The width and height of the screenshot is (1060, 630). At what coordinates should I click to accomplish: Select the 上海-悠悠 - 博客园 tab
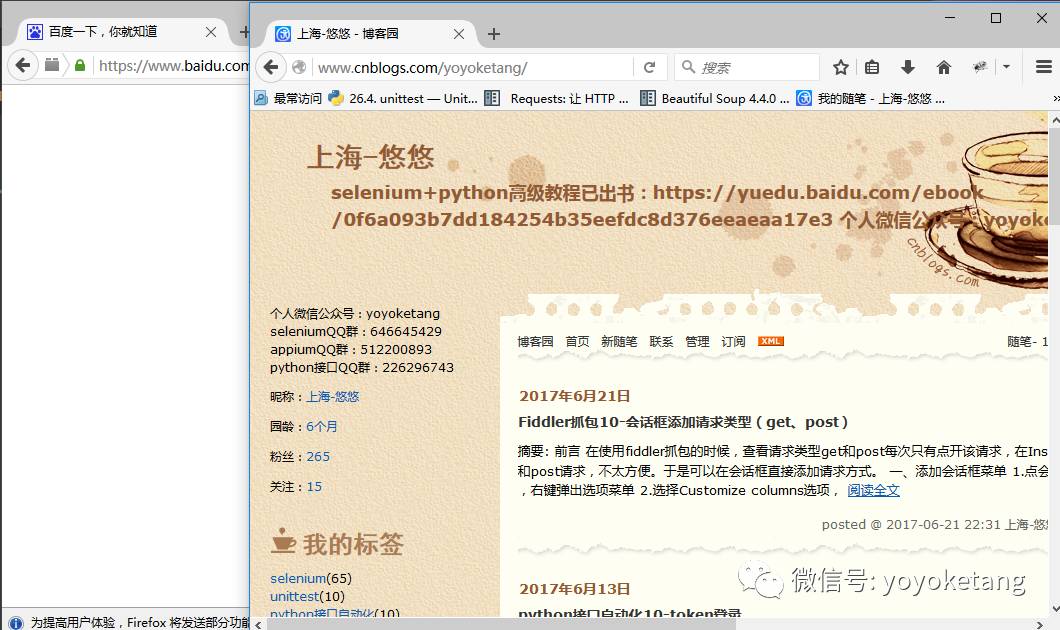click(x=370, y=33)
